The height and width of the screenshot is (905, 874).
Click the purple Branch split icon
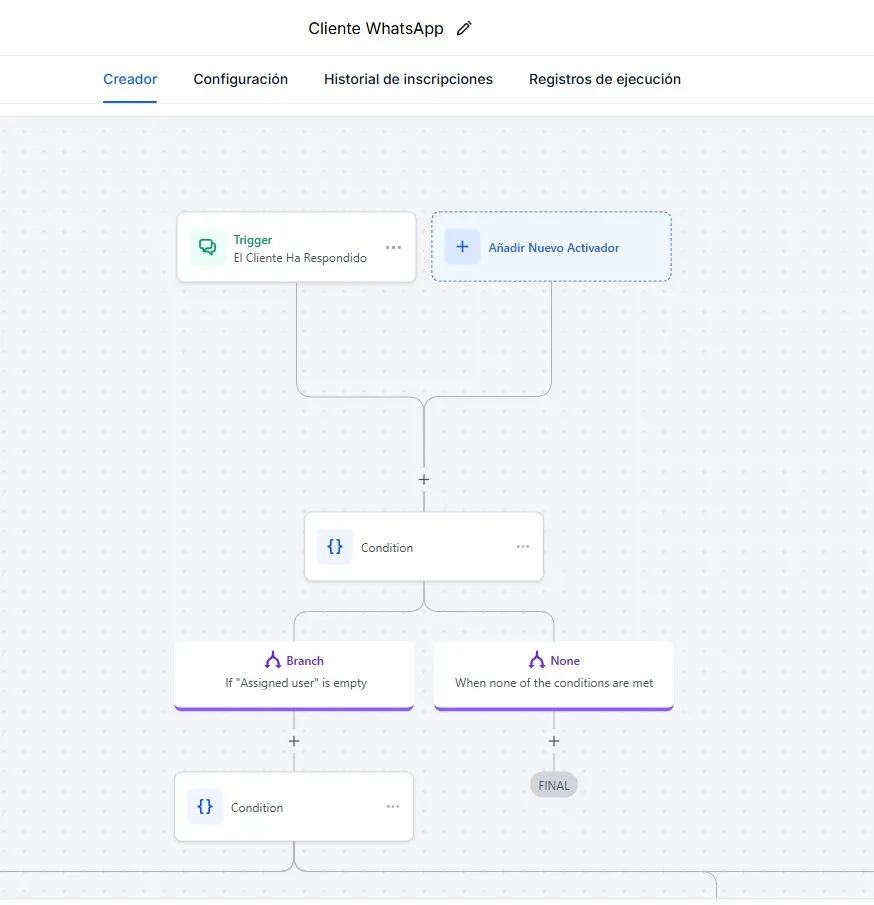tap(272, 661)
